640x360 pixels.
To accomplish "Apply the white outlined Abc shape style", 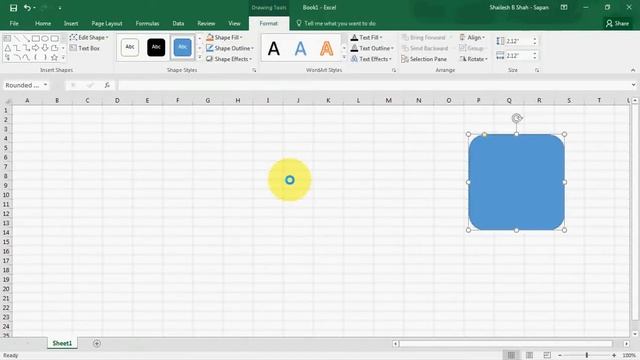I will (x=130, y=47).
